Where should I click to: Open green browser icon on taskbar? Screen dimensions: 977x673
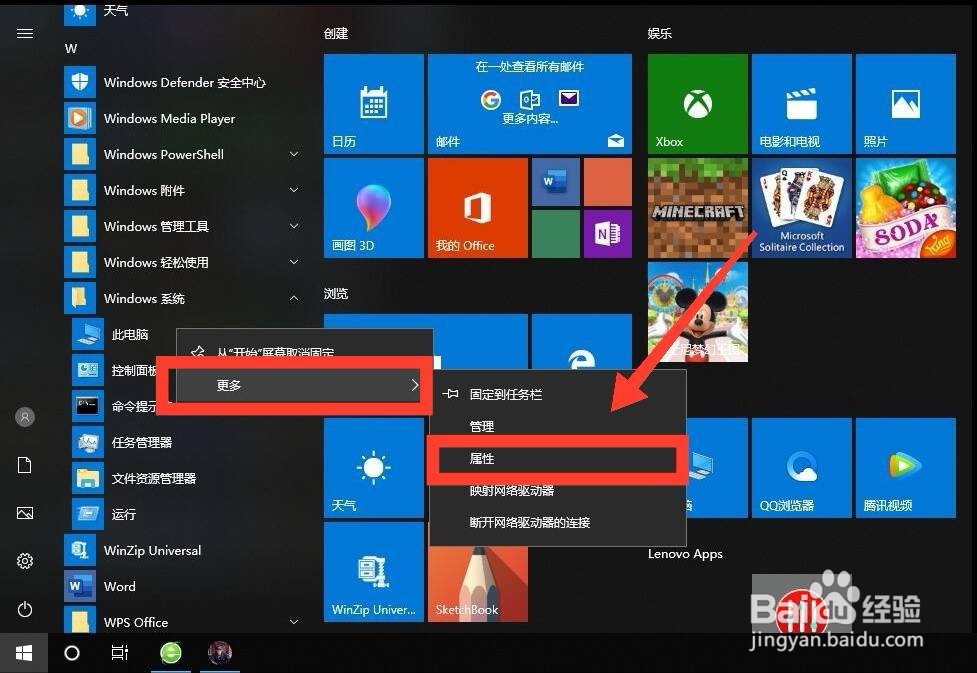(171, 653)
